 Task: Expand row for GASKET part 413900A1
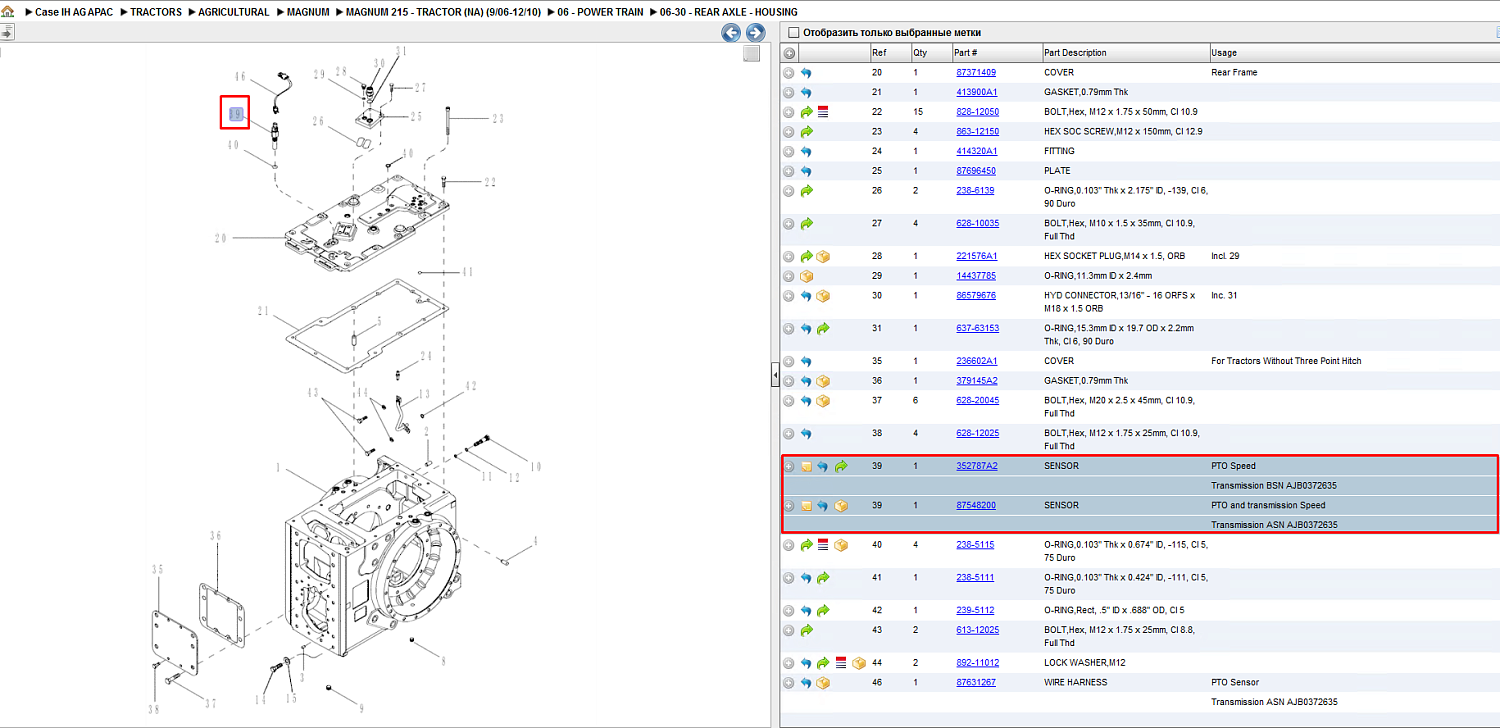[x=789, y=93]
